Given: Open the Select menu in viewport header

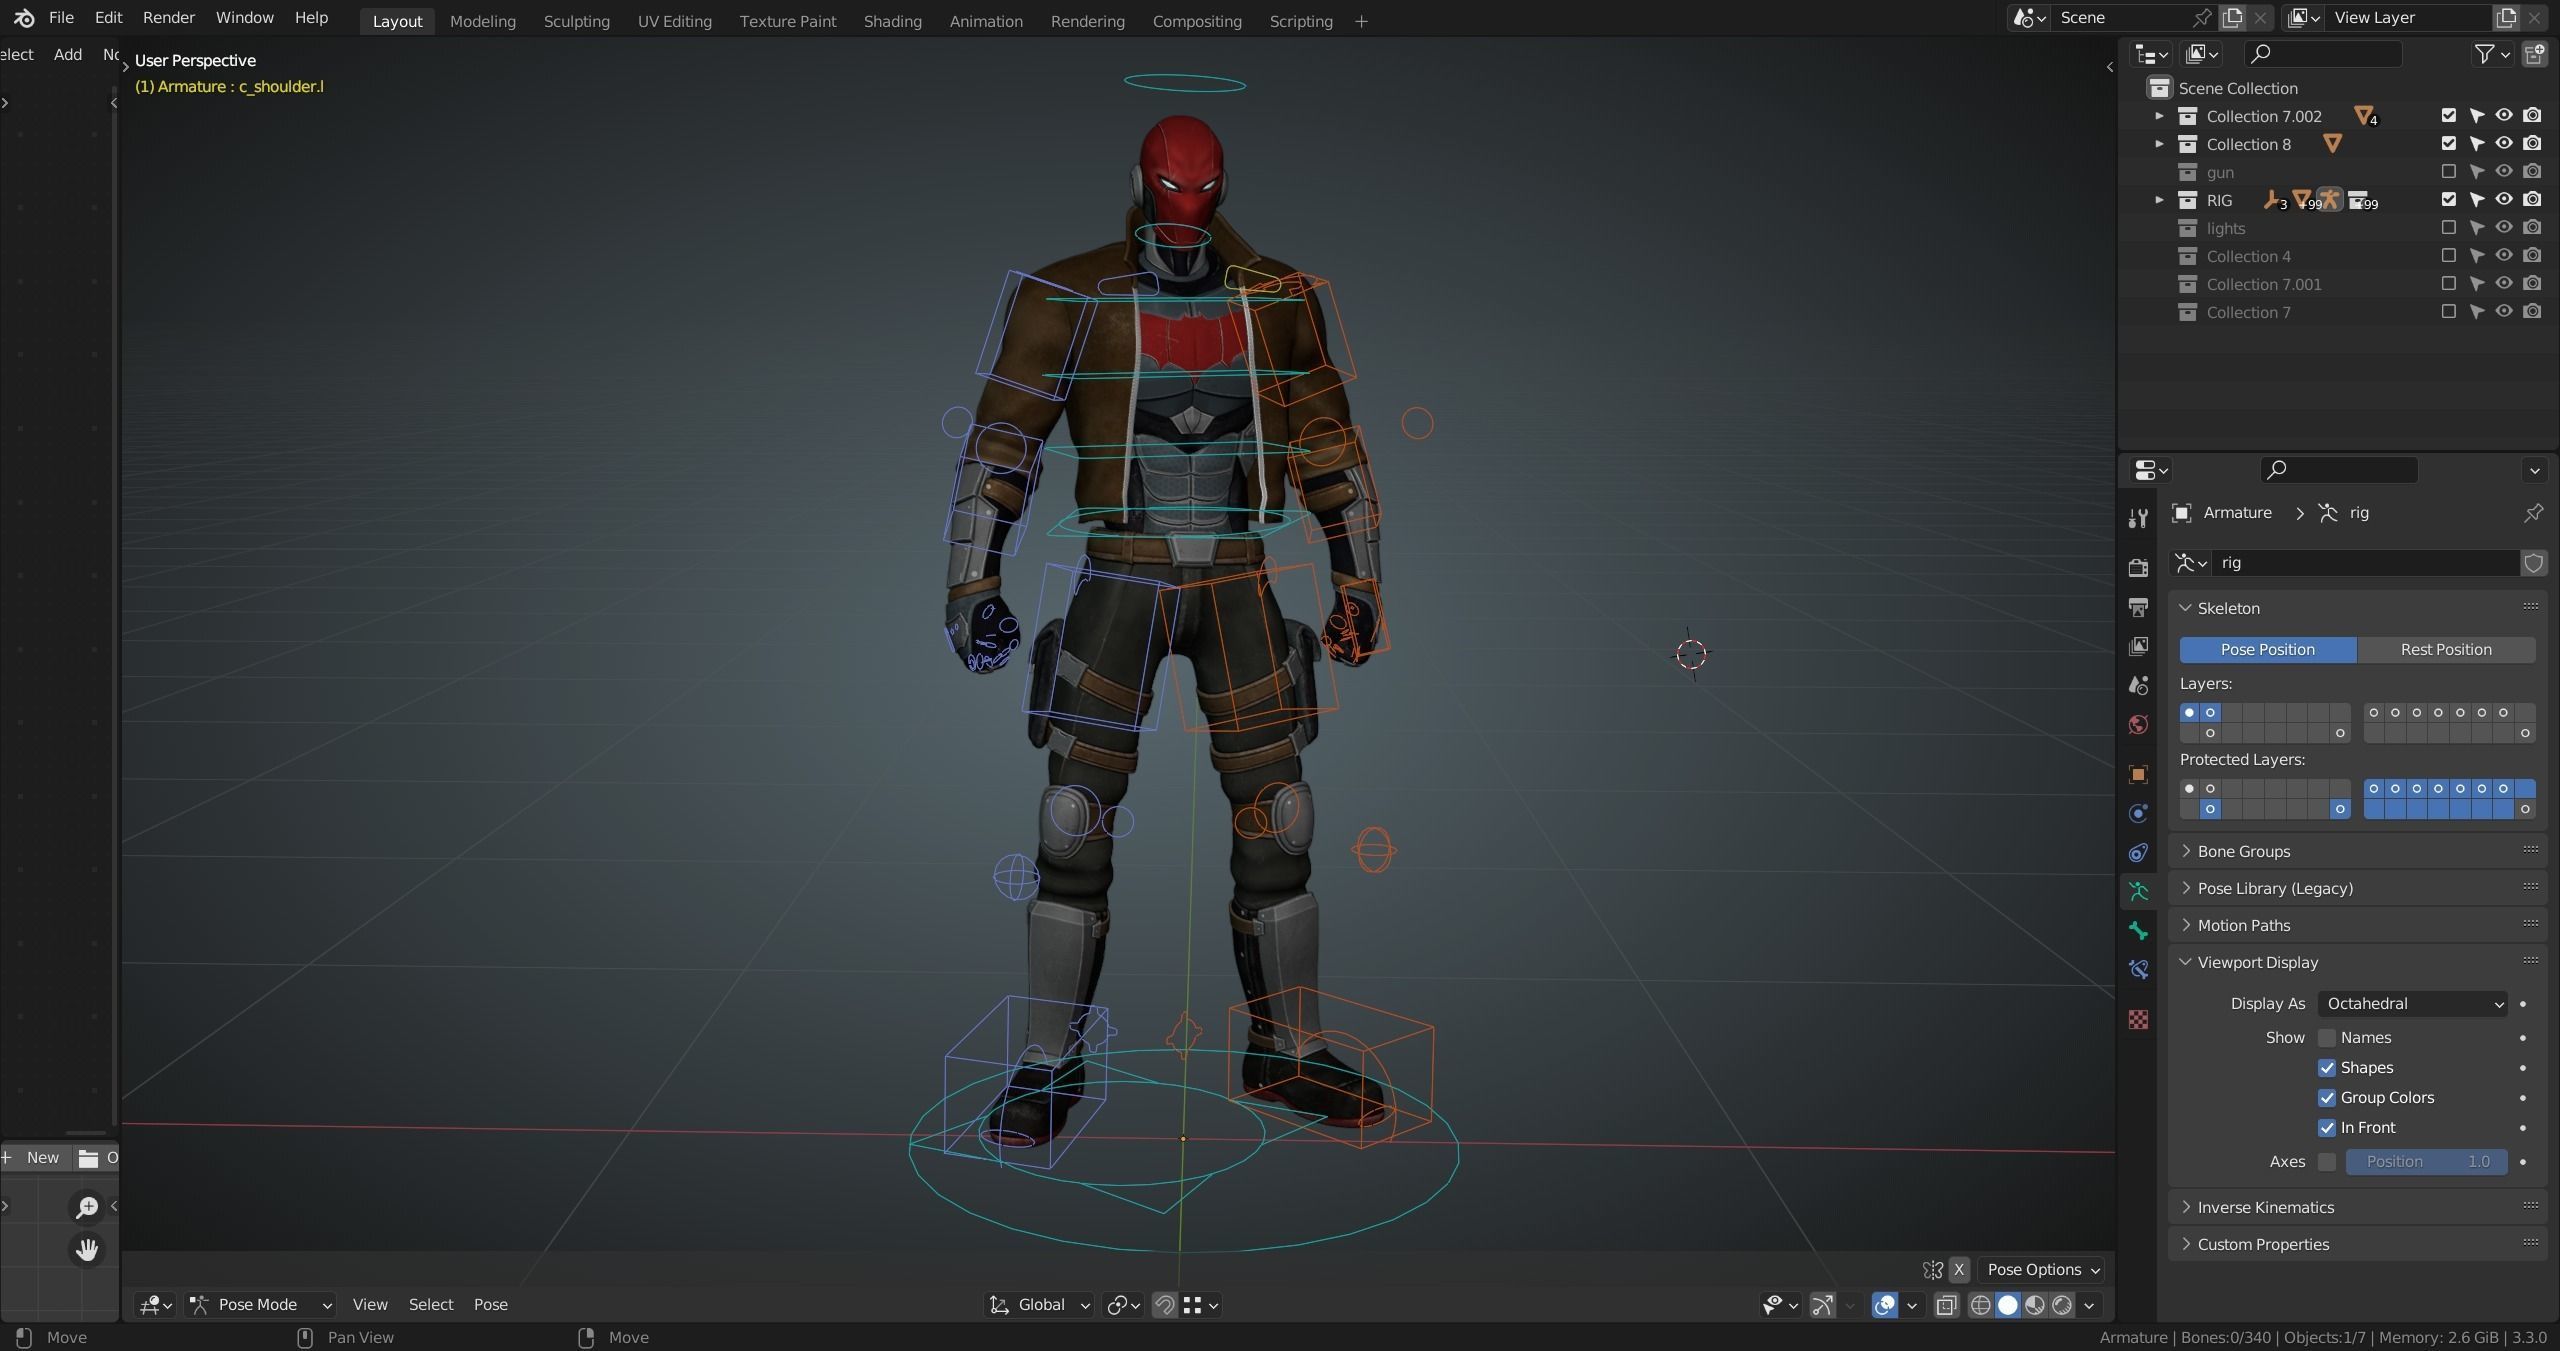Looking at the screenshot, I should click(431, 1305).
